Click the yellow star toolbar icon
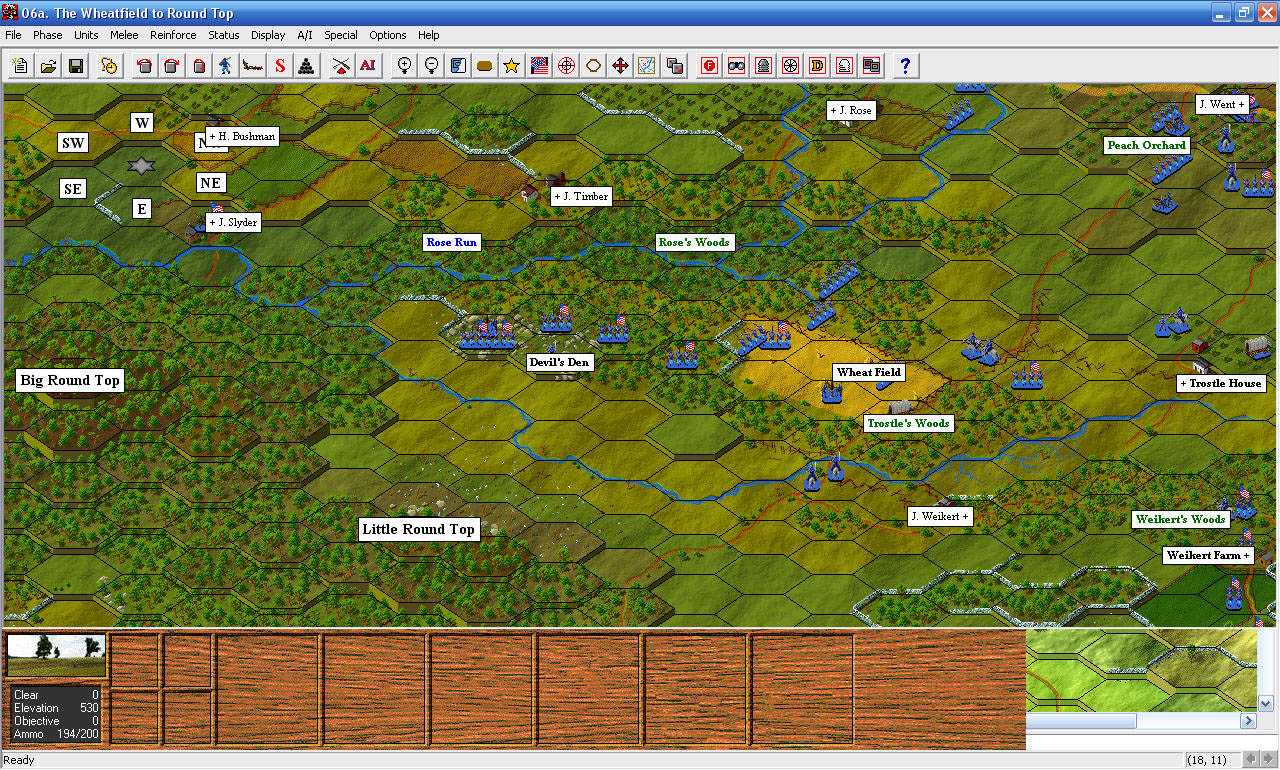 pos(512,66)
